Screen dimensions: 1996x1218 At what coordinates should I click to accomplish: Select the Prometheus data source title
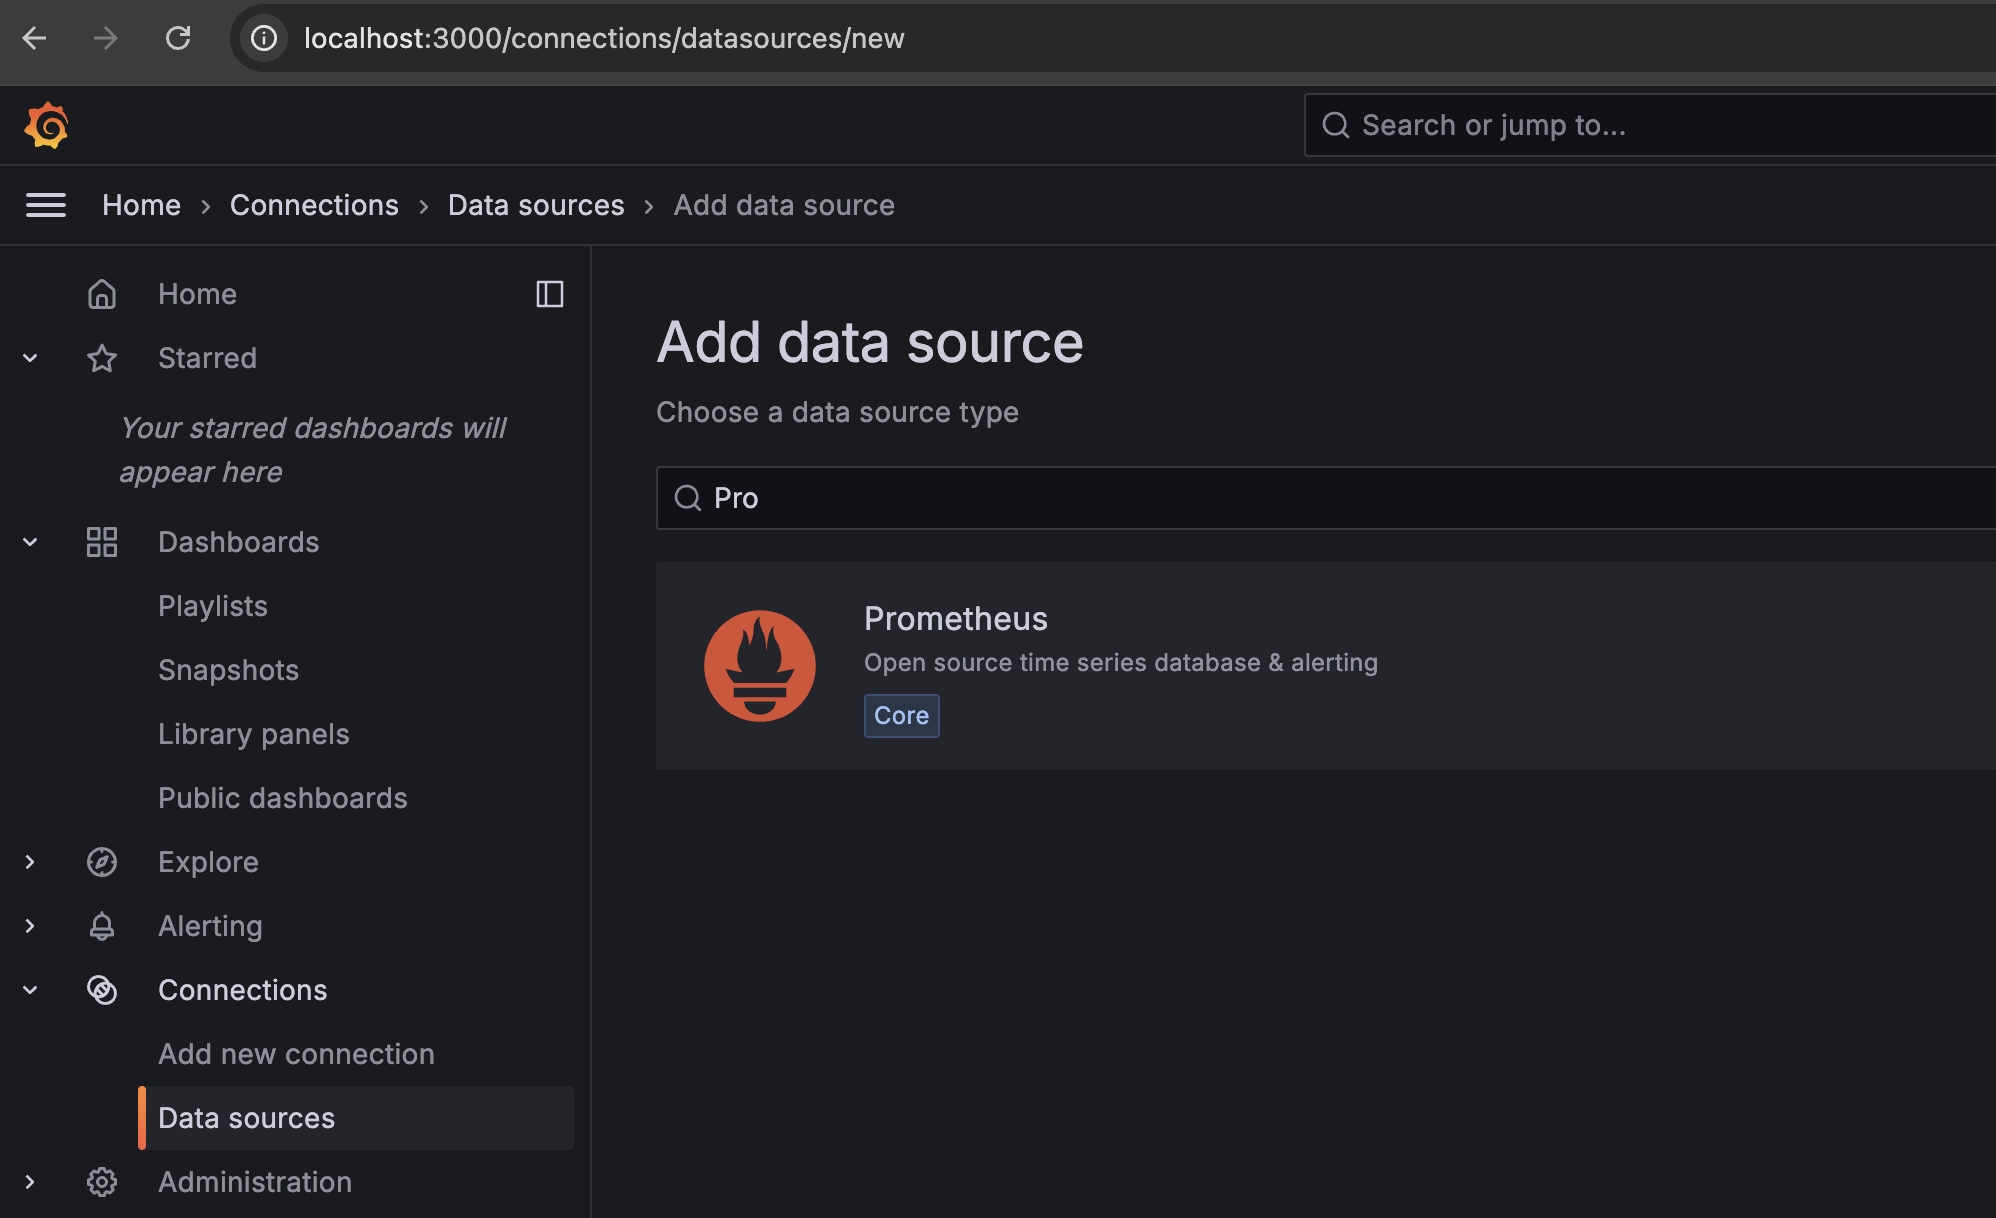coord(955,619)
